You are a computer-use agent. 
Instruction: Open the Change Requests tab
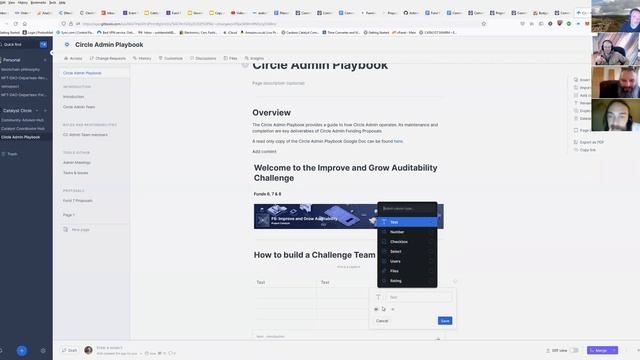pyautogui.click(x=108, y=58)
